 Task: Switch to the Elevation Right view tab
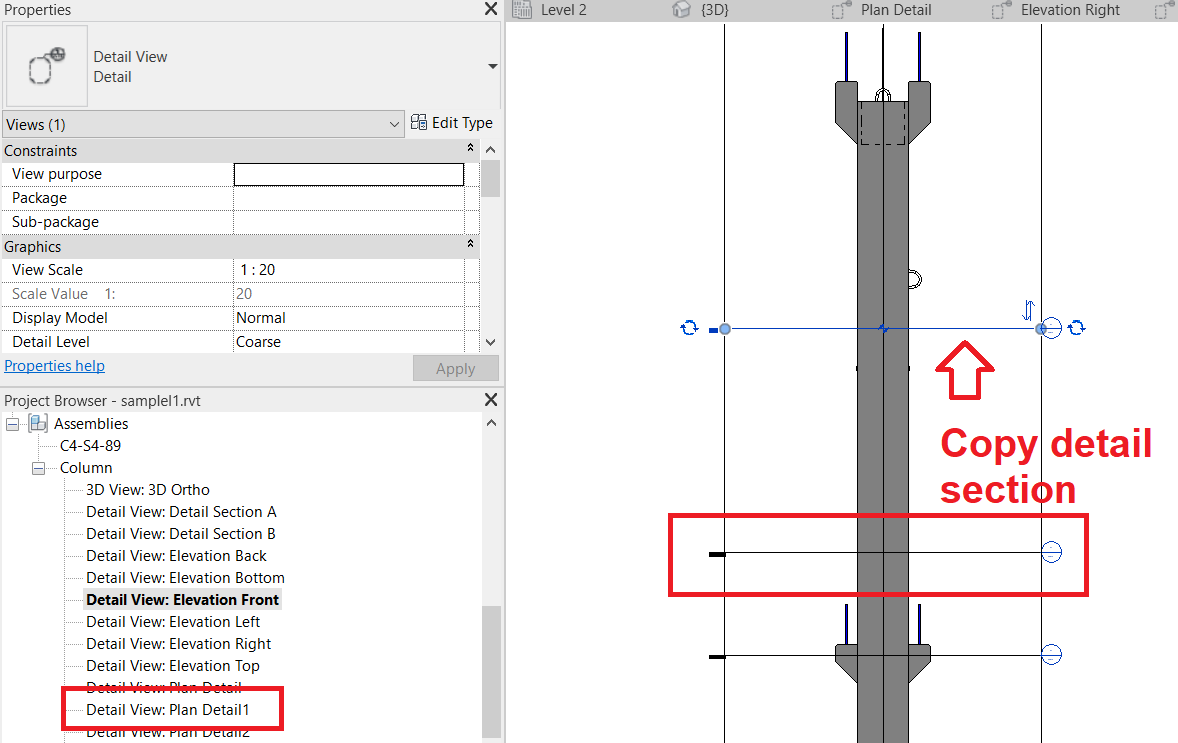click(1072, 10)
